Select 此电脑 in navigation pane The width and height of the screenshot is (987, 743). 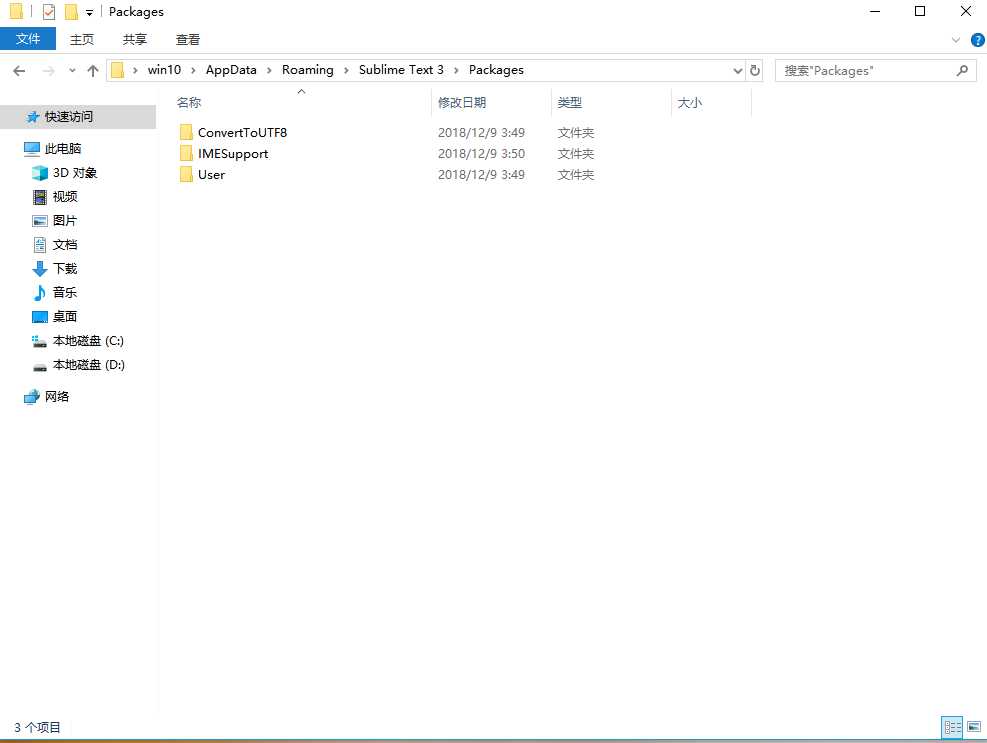(x=62, y=149)
